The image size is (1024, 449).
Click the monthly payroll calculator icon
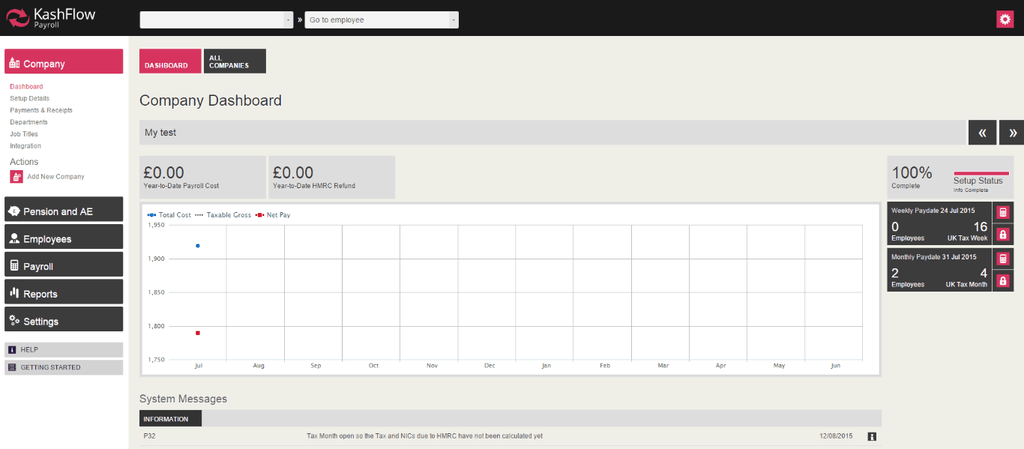(1002, 259)
